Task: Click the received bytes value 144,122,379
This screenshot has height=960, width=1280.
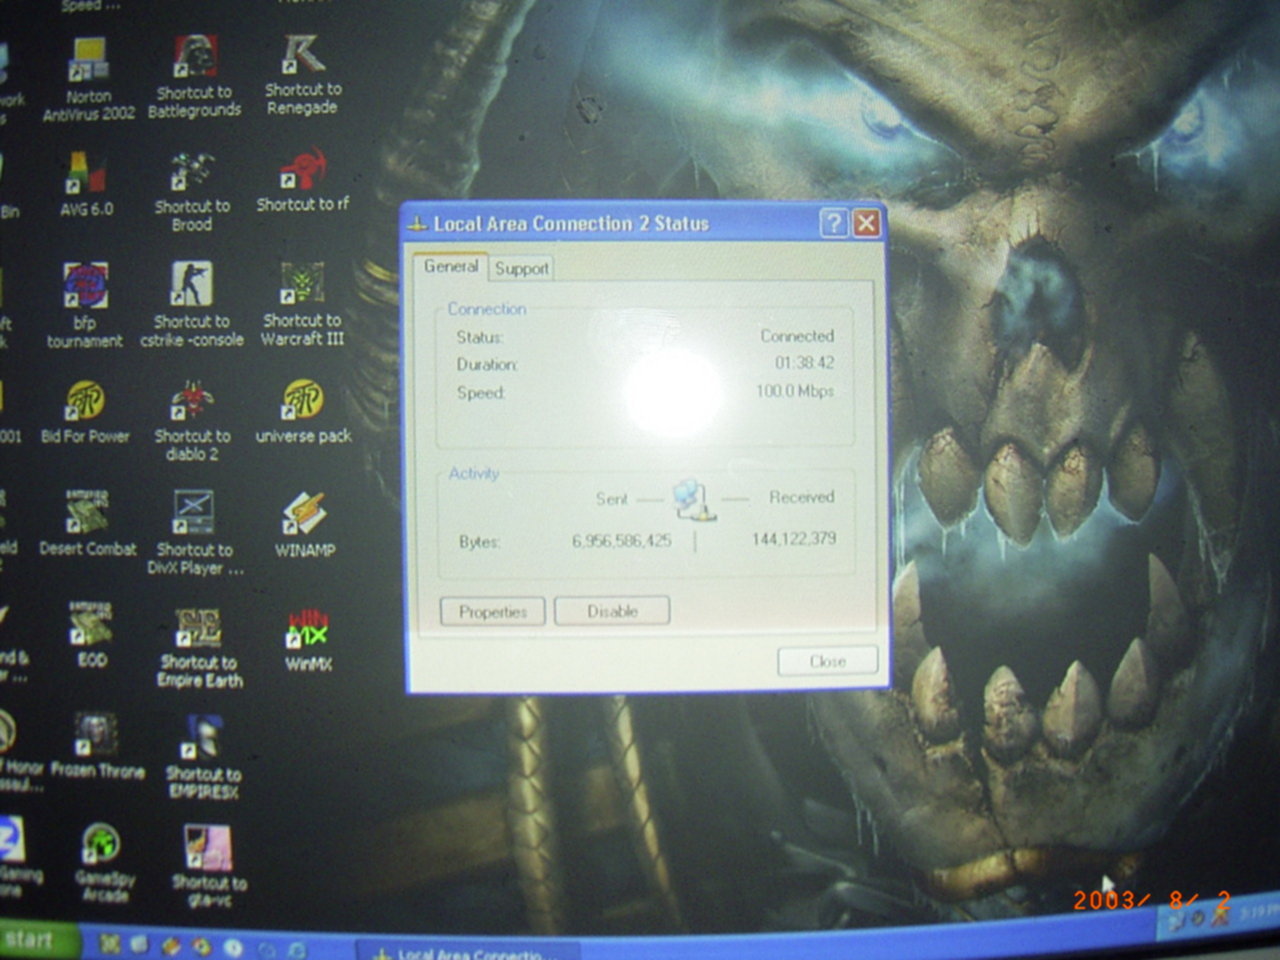Action: tap(794, 539)
